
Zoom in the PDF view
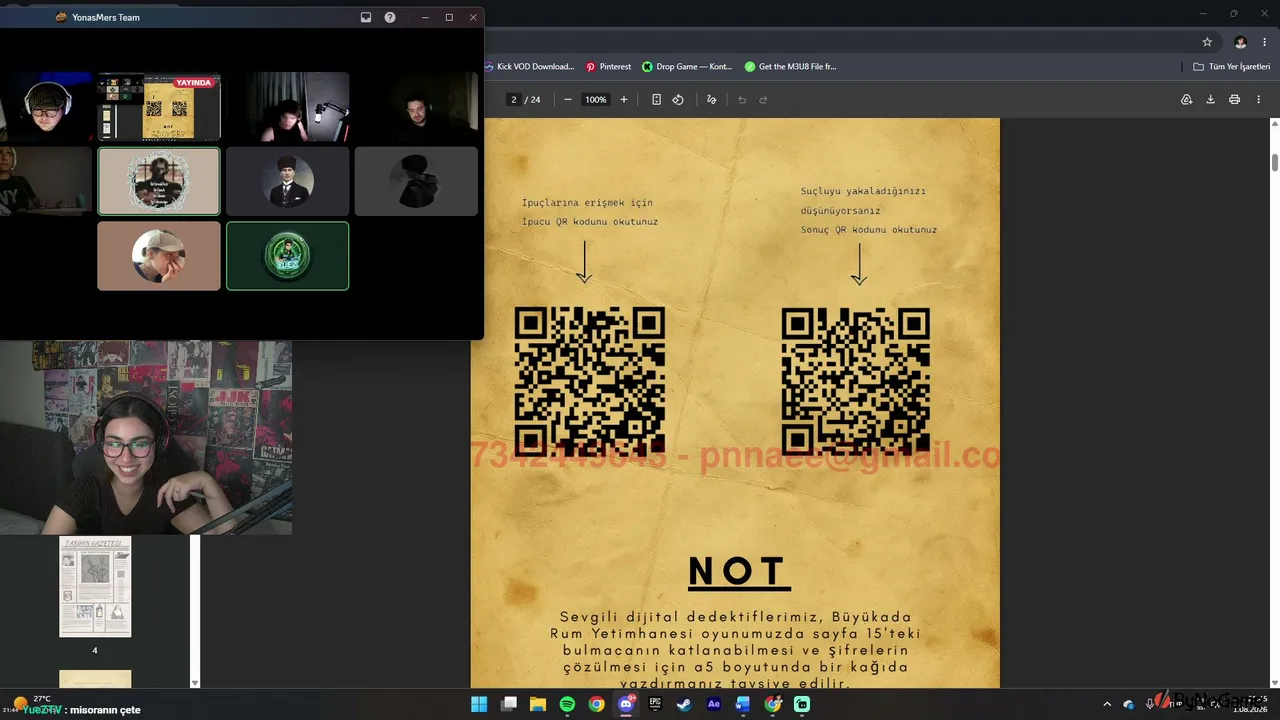point(624,100)
